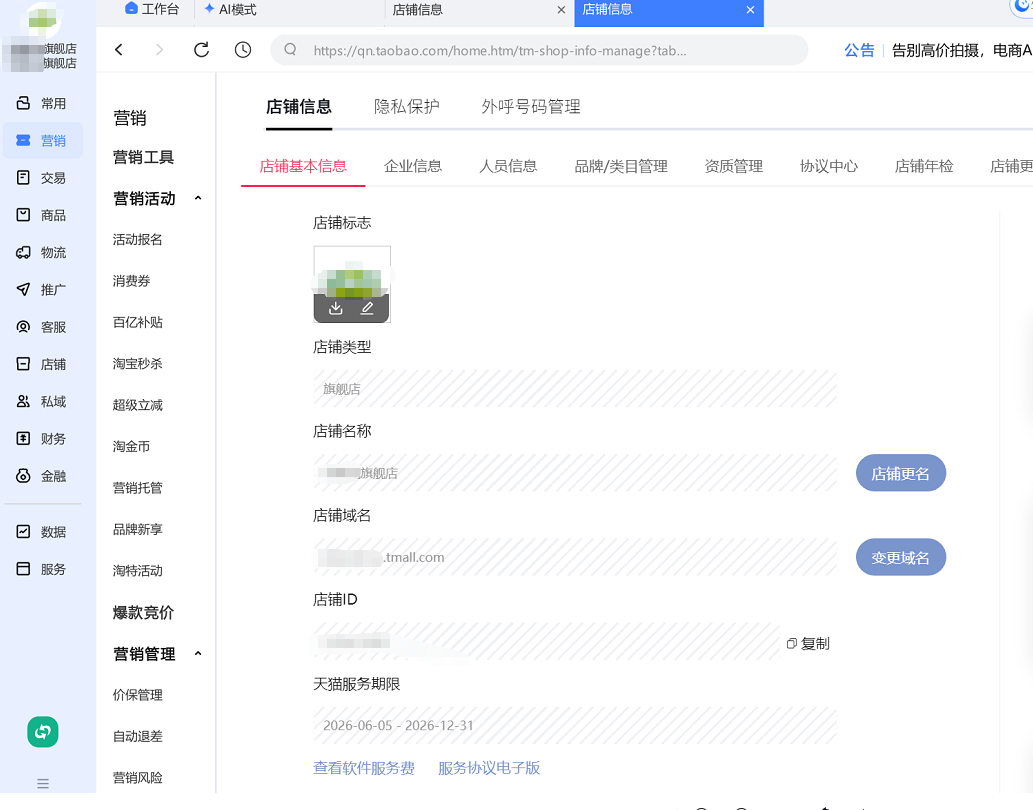Switch to the 工作台 tab
The image size is (1033, 810).
coord(152,9)
